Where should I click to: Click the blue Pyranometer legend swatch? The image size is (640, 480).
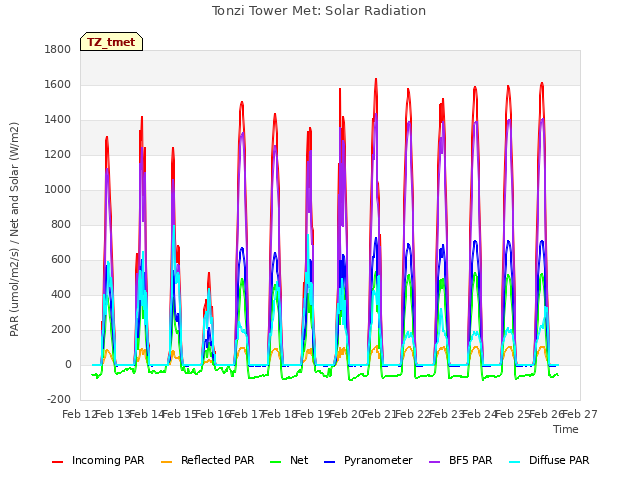[x=329, y=462]
